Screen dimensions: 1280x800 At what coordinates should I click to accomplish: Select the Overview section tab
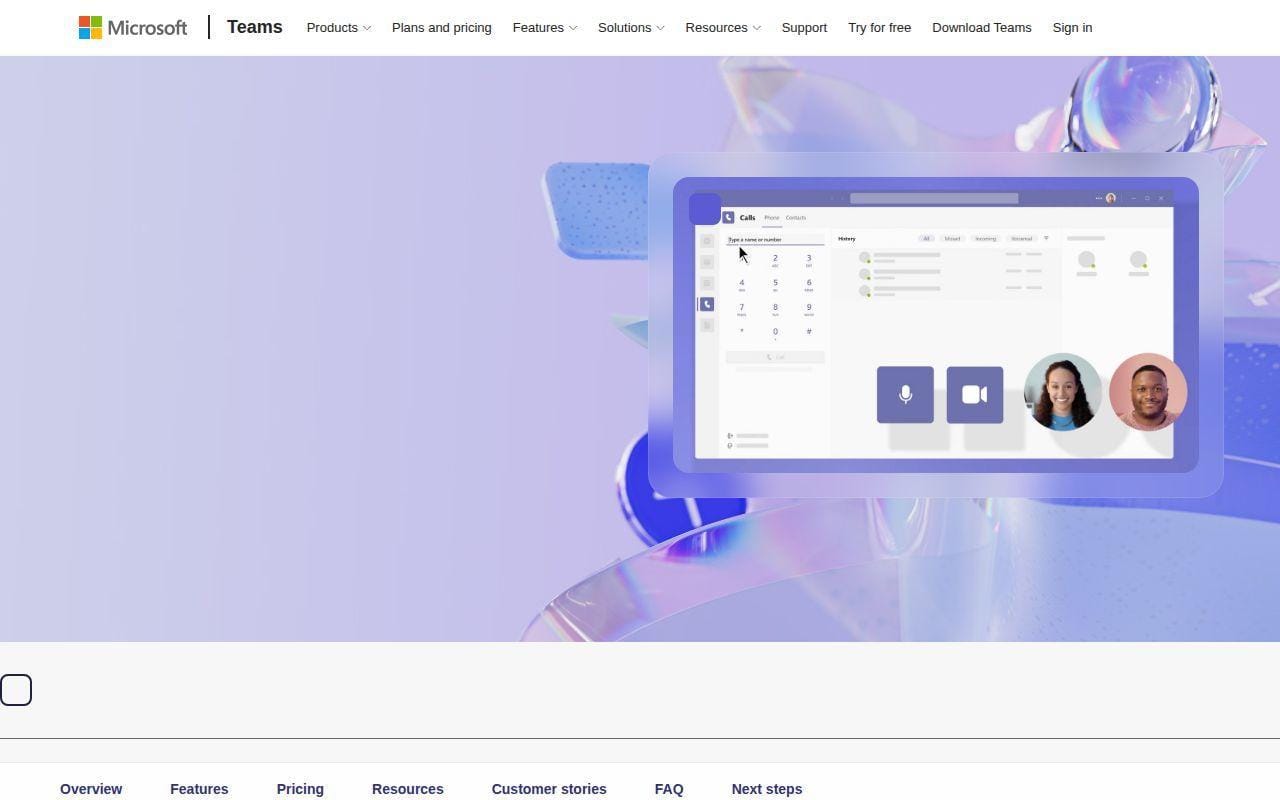91,789
